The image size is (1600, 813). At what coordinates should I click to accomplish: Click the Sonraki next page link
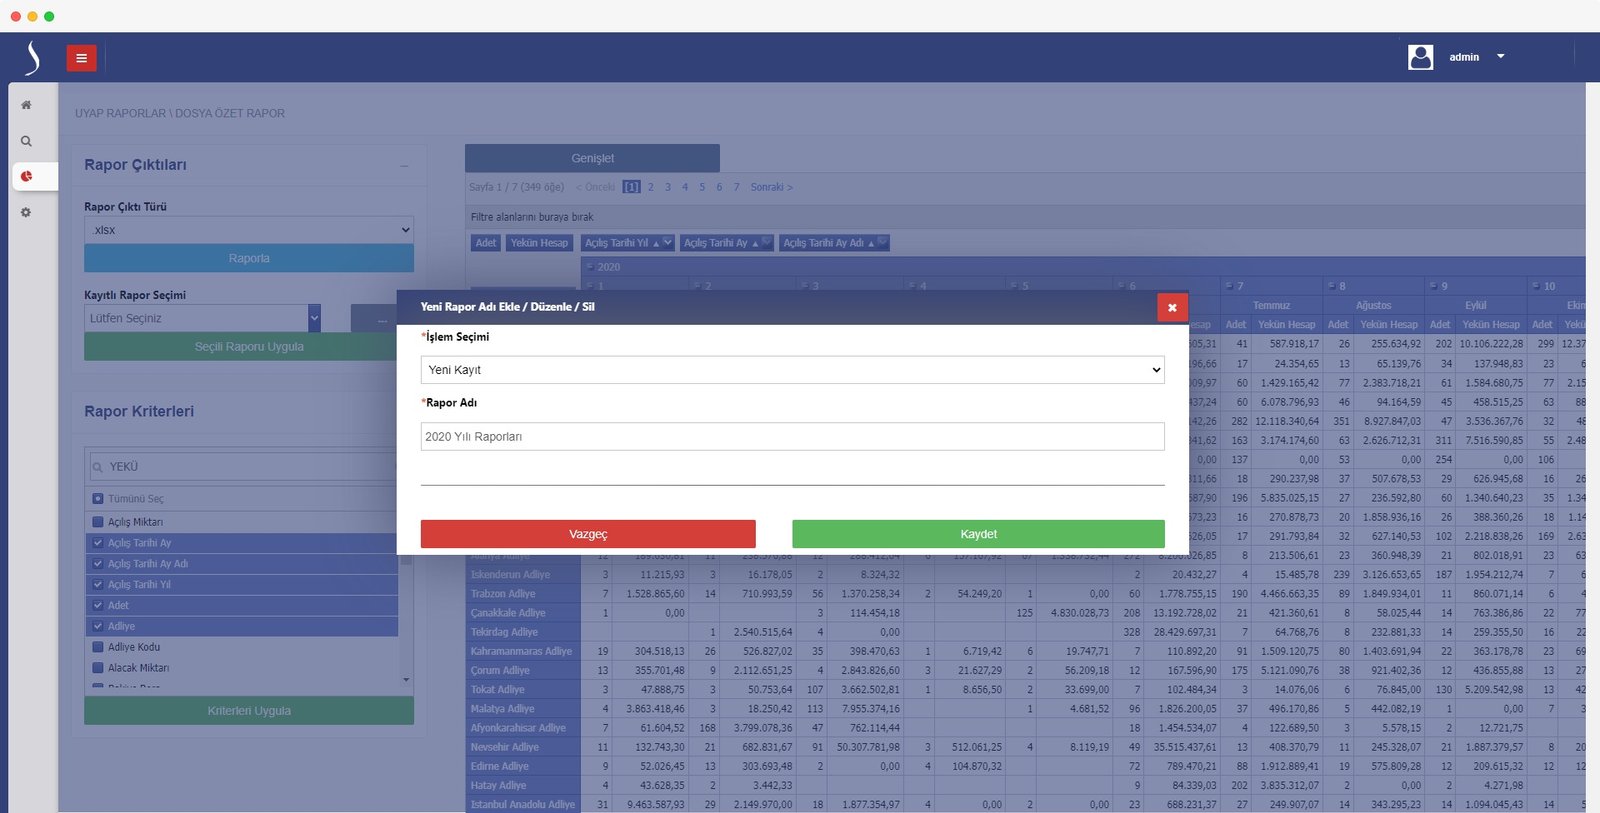(771, 187)
